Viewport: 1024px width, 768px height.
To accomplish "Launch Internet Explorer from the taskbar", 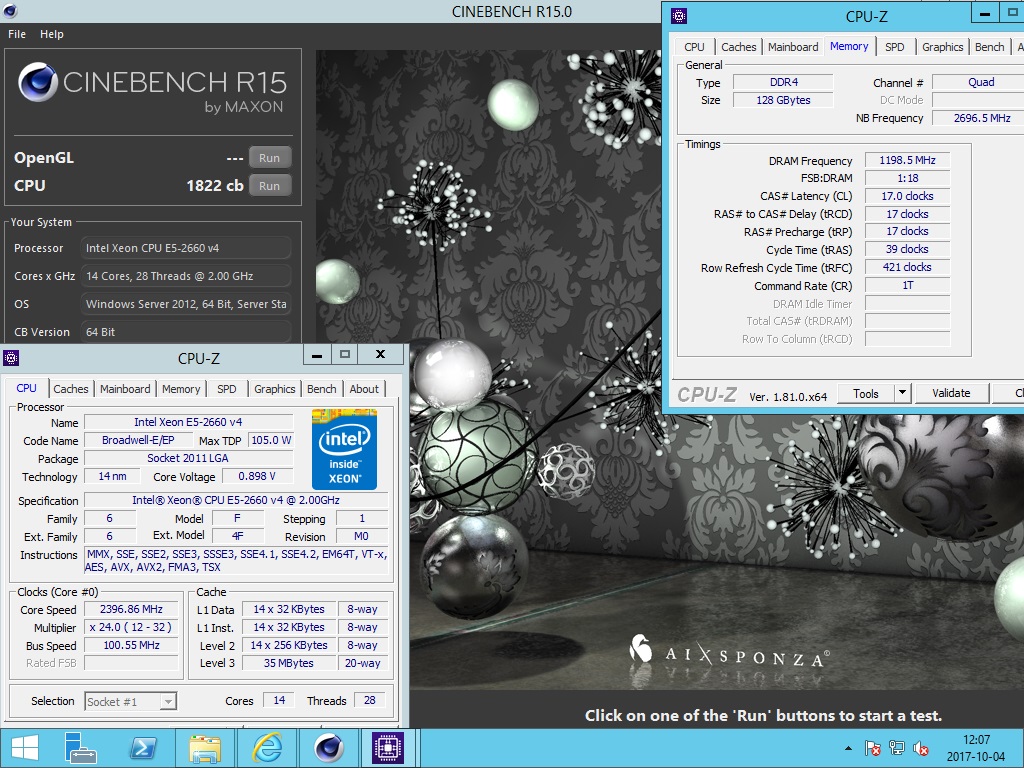I will click(x=267, y=748).
